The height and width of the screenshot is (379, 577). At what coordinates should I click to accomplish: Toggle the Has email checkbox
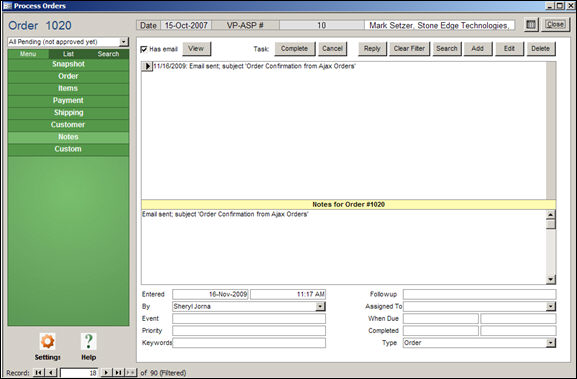[144, 49]
